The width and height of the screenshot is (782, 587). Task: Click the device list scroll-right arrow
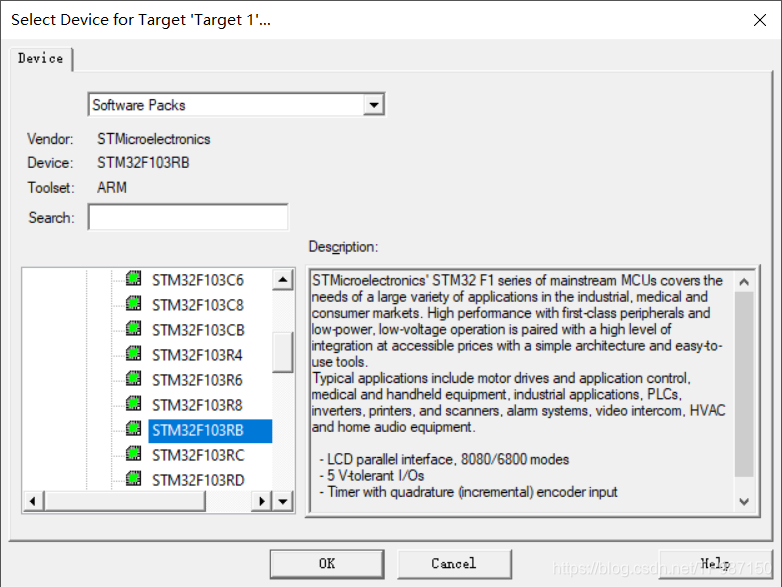(261, 501)
